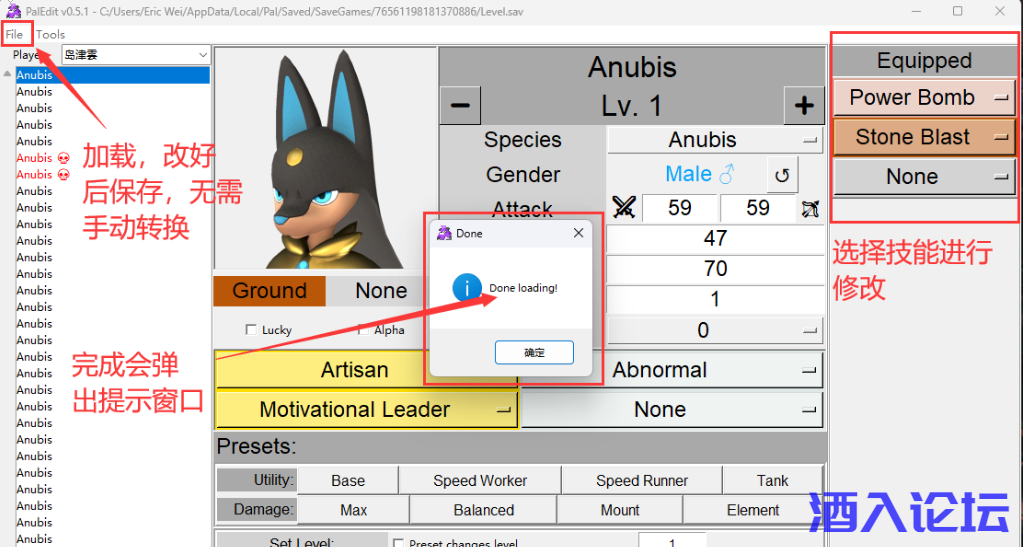Maximize the PalEdit window
The image size is (1024, 547).
point(957,11)
